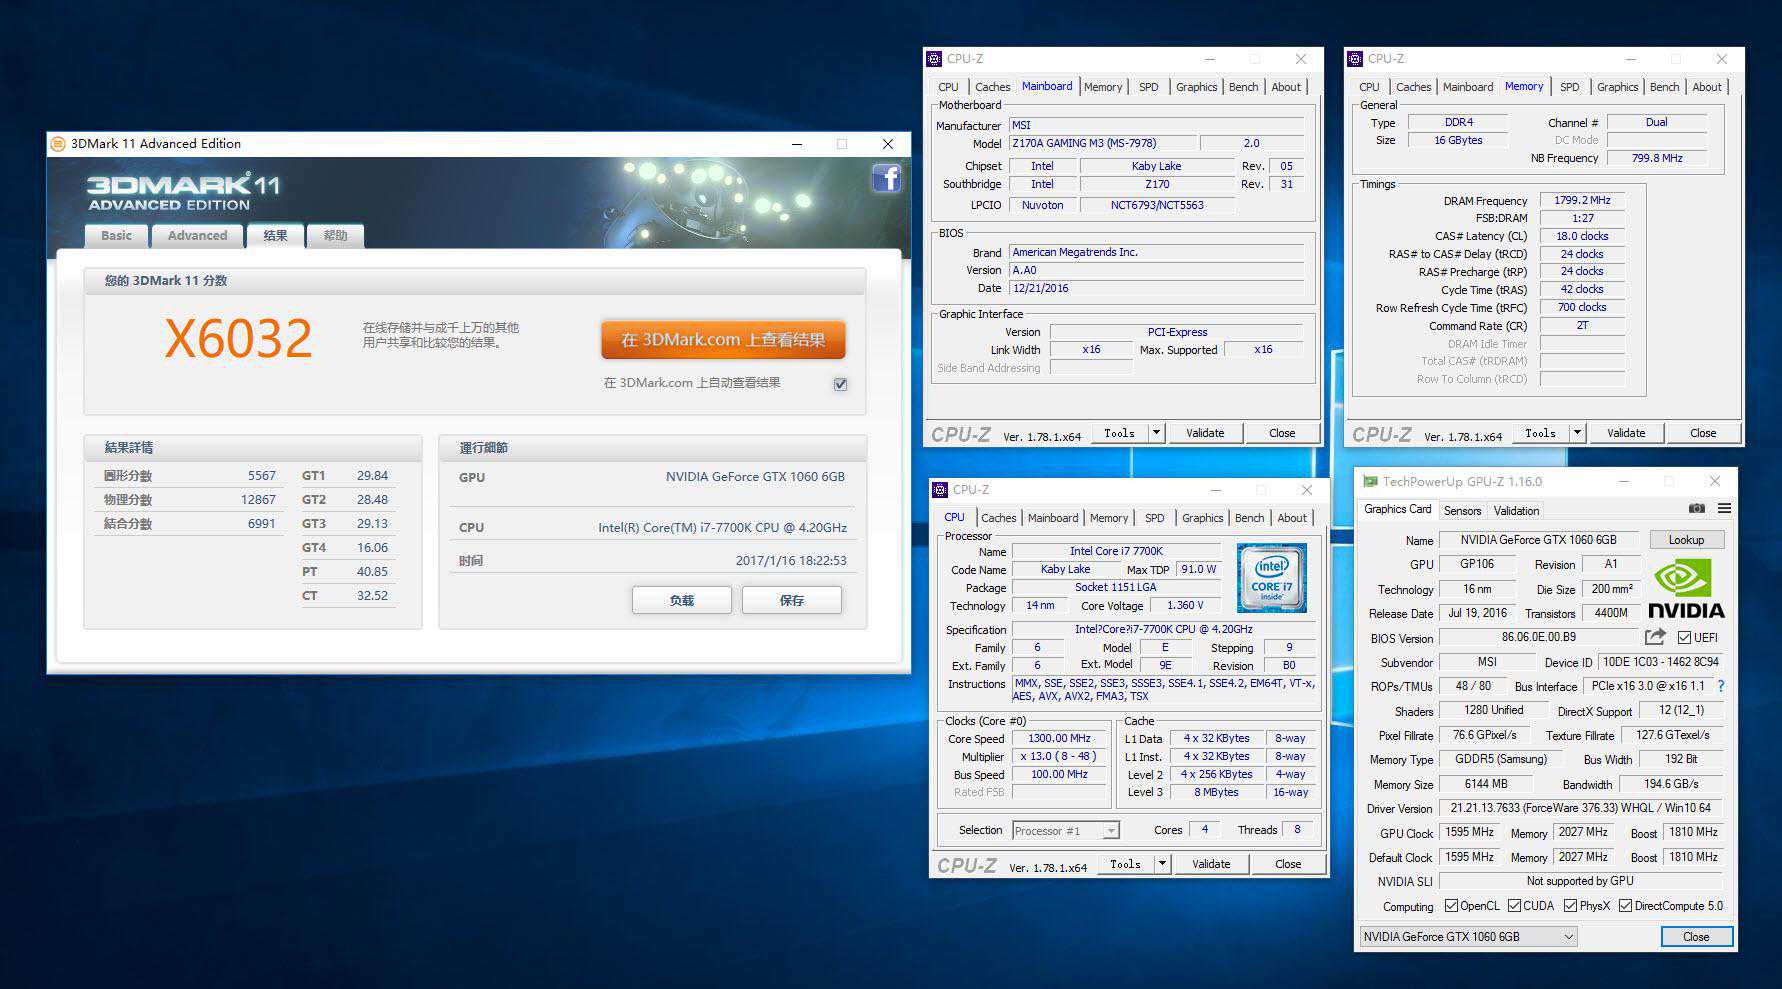
Task: Click the Validate button in Memory CPU-Z window
Action: (1625, 433)
